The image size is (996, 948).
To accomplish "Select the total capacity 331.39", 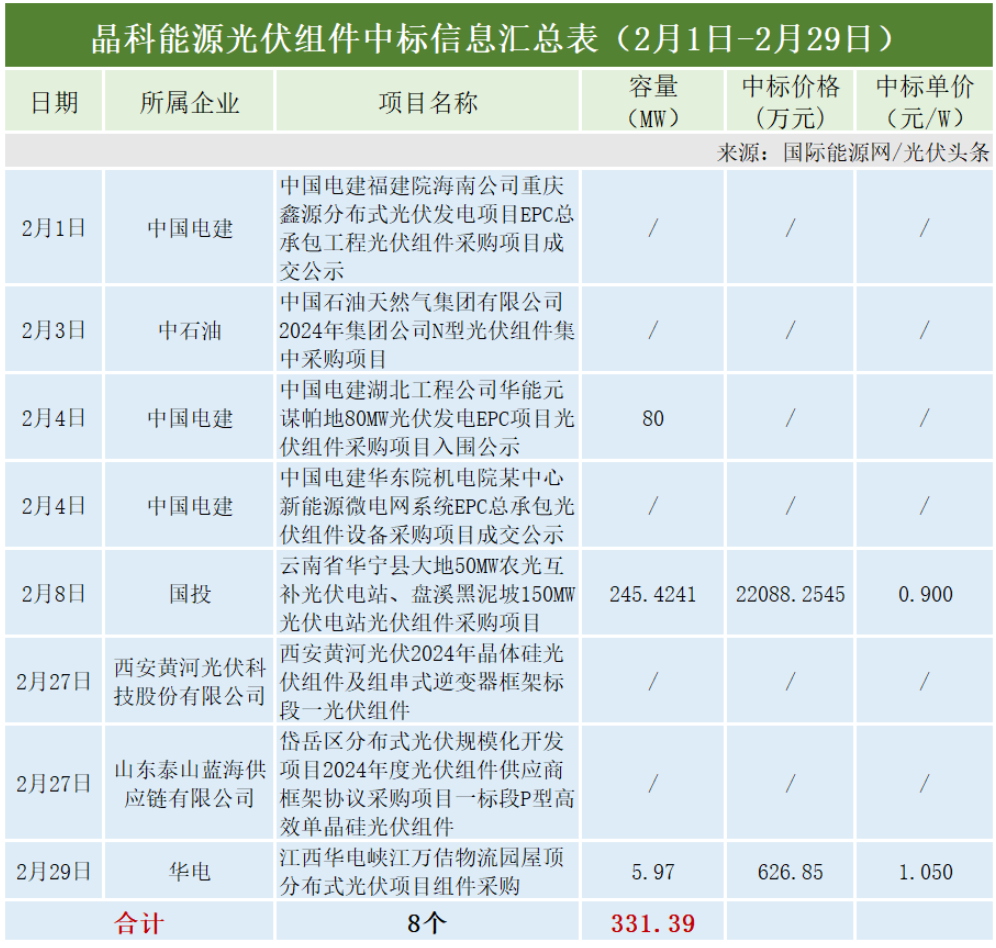I will (x=653, y=923).
